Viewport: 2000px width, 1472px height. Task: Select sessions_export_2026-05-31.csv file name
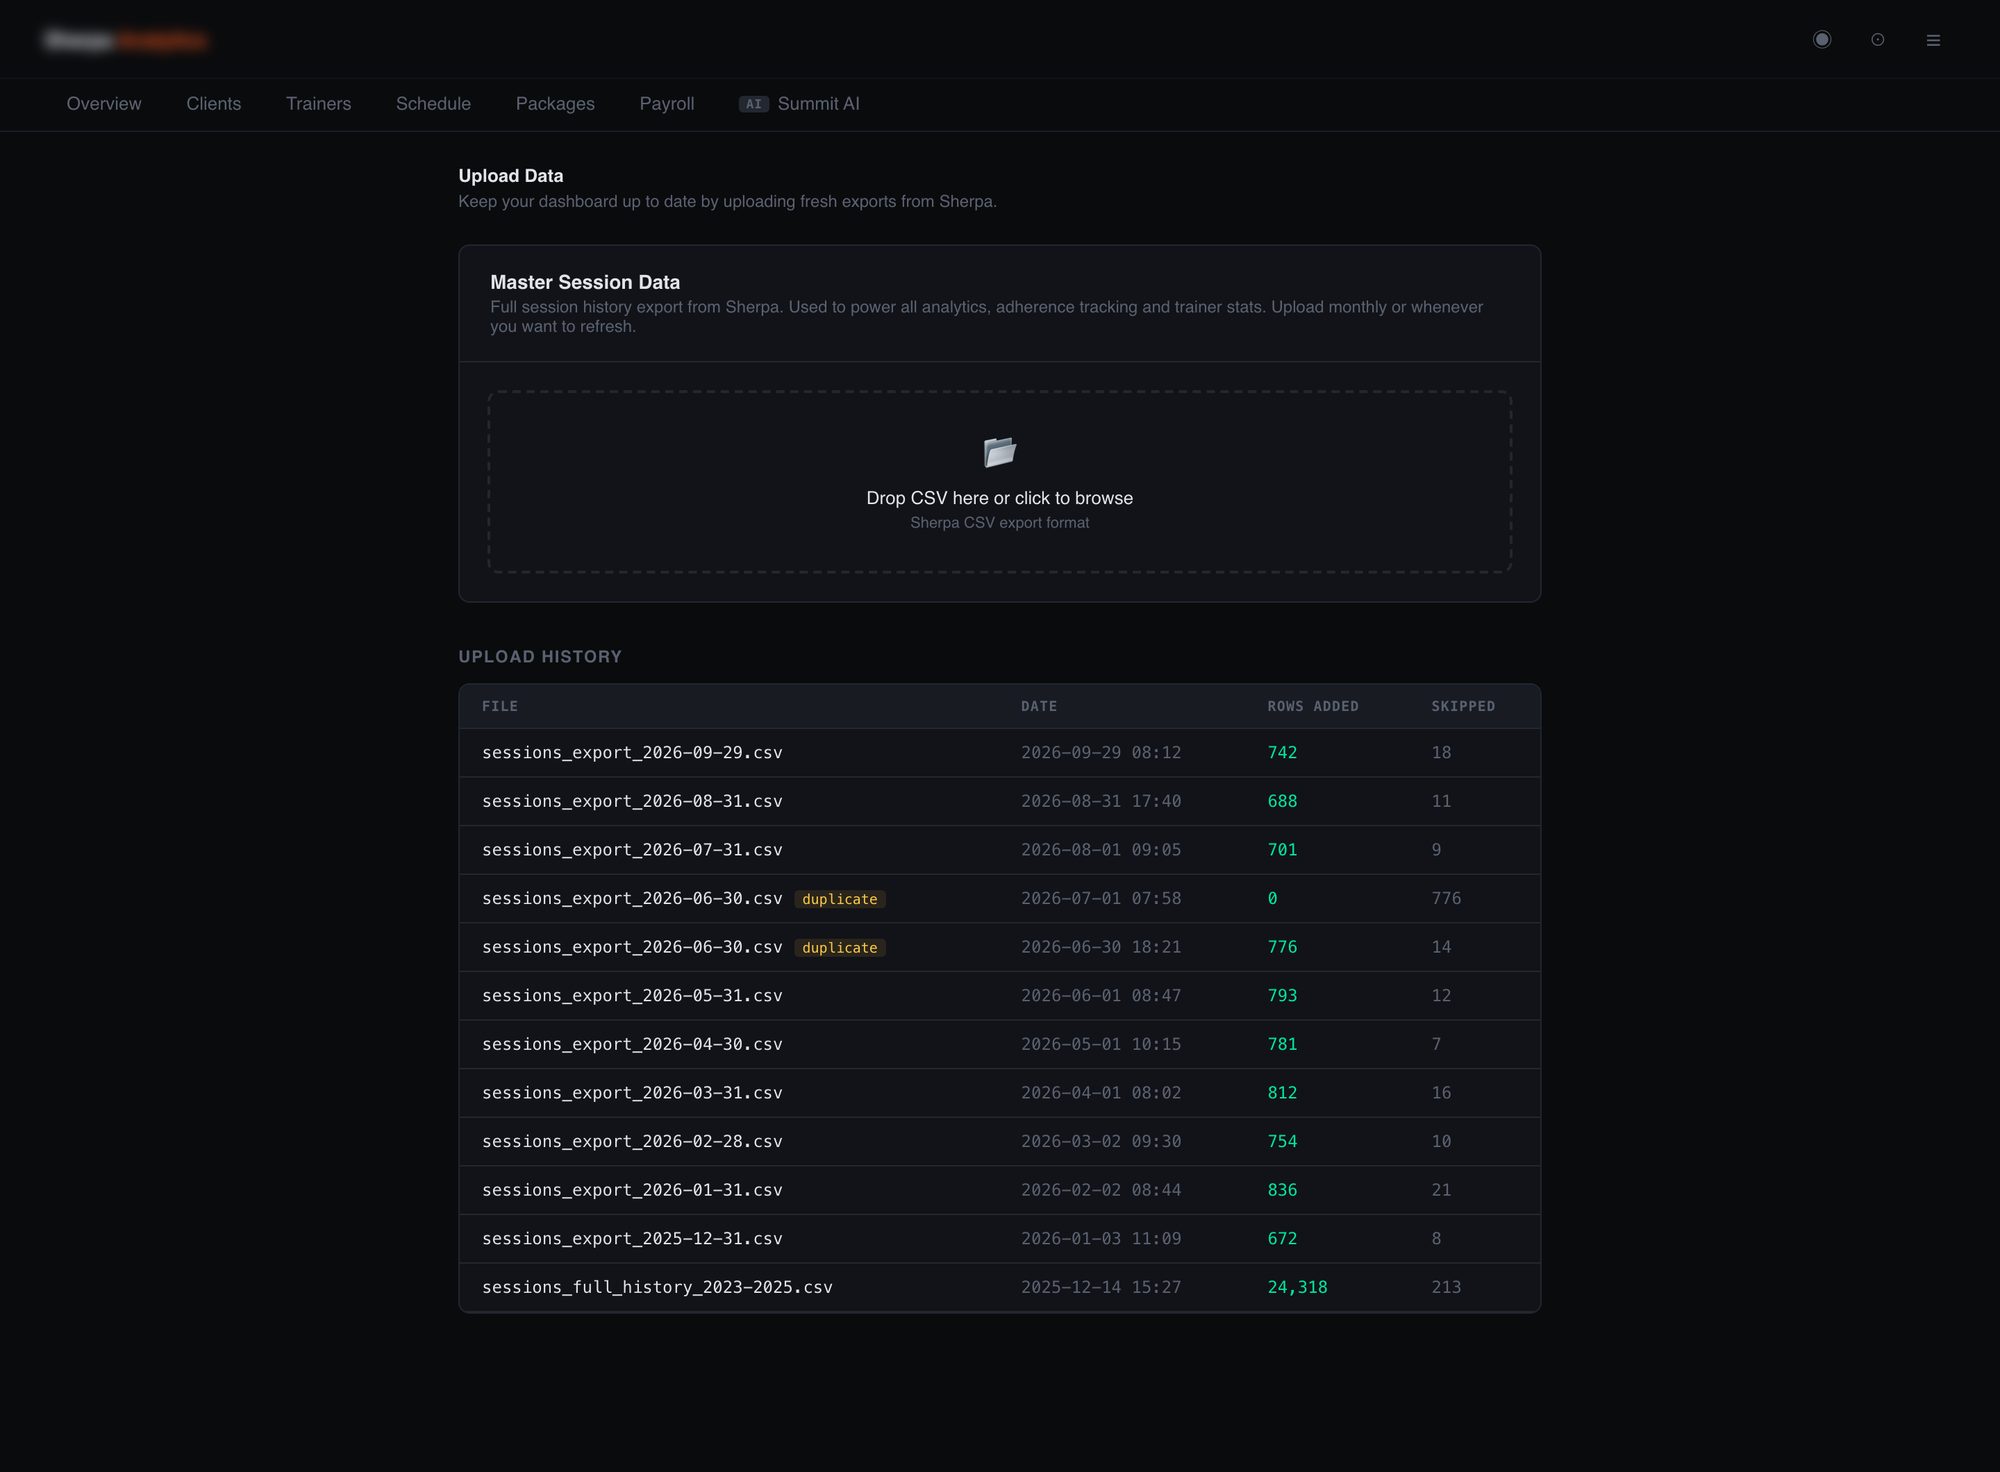(632, 996)
